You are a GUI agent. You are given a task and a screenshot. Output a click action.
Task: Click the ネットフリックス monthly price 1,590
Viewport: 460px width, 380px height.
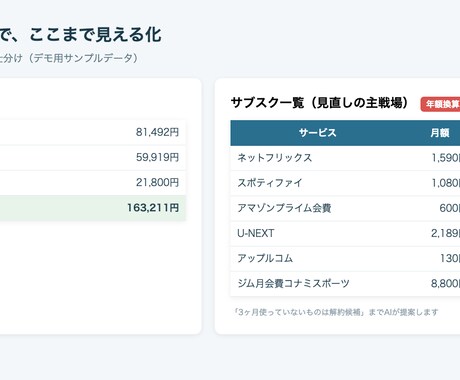pyautogui.click(x=446, y=158)
